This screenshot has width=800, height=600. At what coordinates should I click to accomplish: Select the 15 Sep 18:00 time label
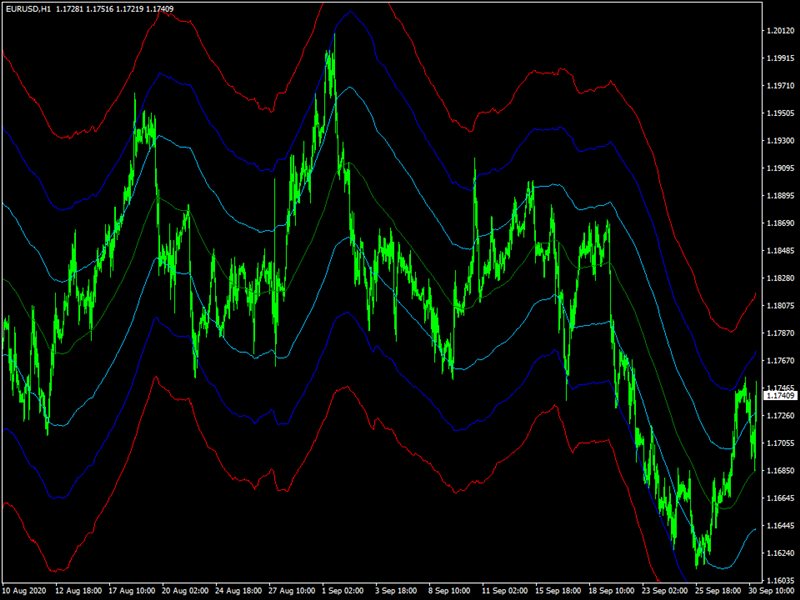(557, 591)
